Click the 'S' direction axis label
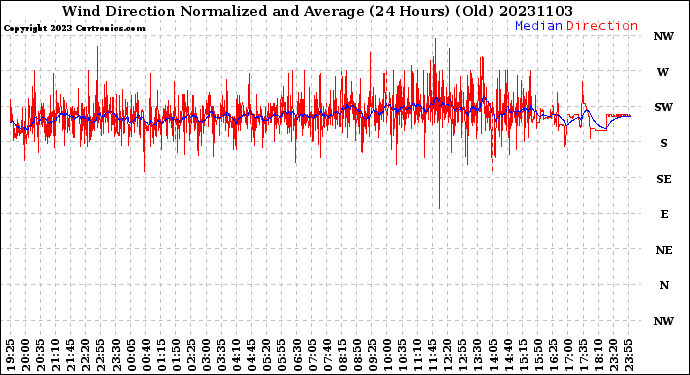The height and width of the screenshot is (375, 690). pos(664,143)
